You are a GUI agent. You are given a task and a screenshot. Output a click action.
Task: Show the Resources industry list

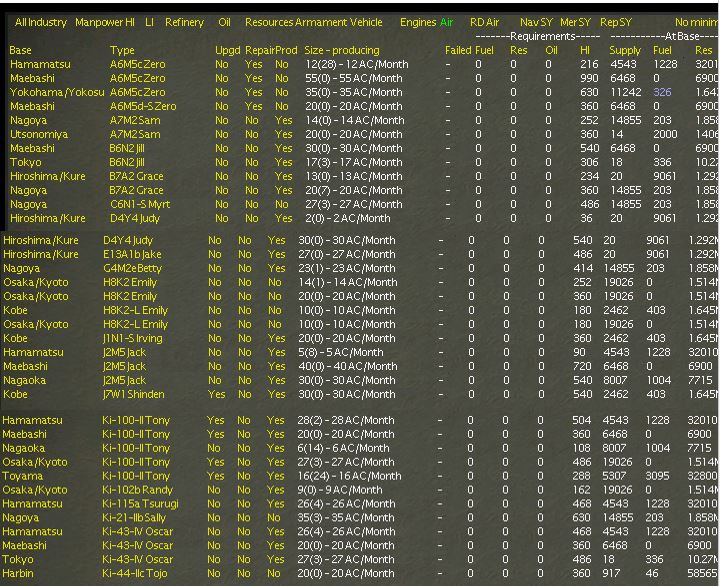click(269, 22)
